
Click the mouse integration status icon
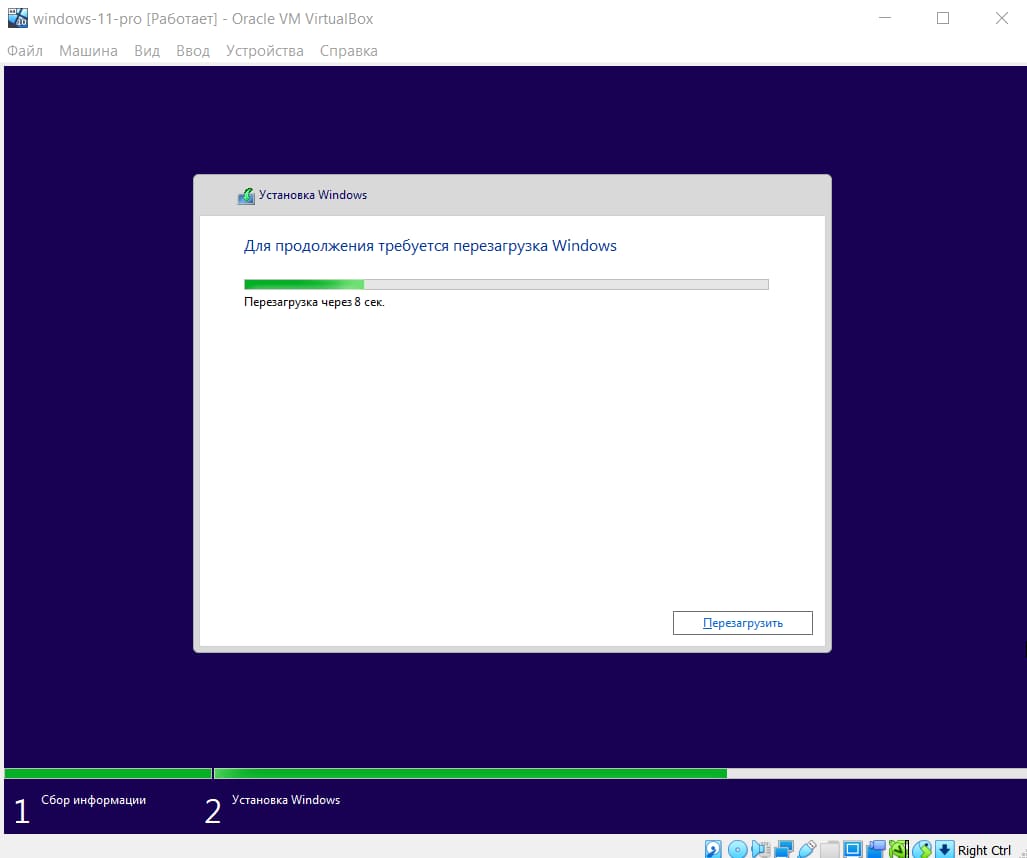tap(922, 849)
